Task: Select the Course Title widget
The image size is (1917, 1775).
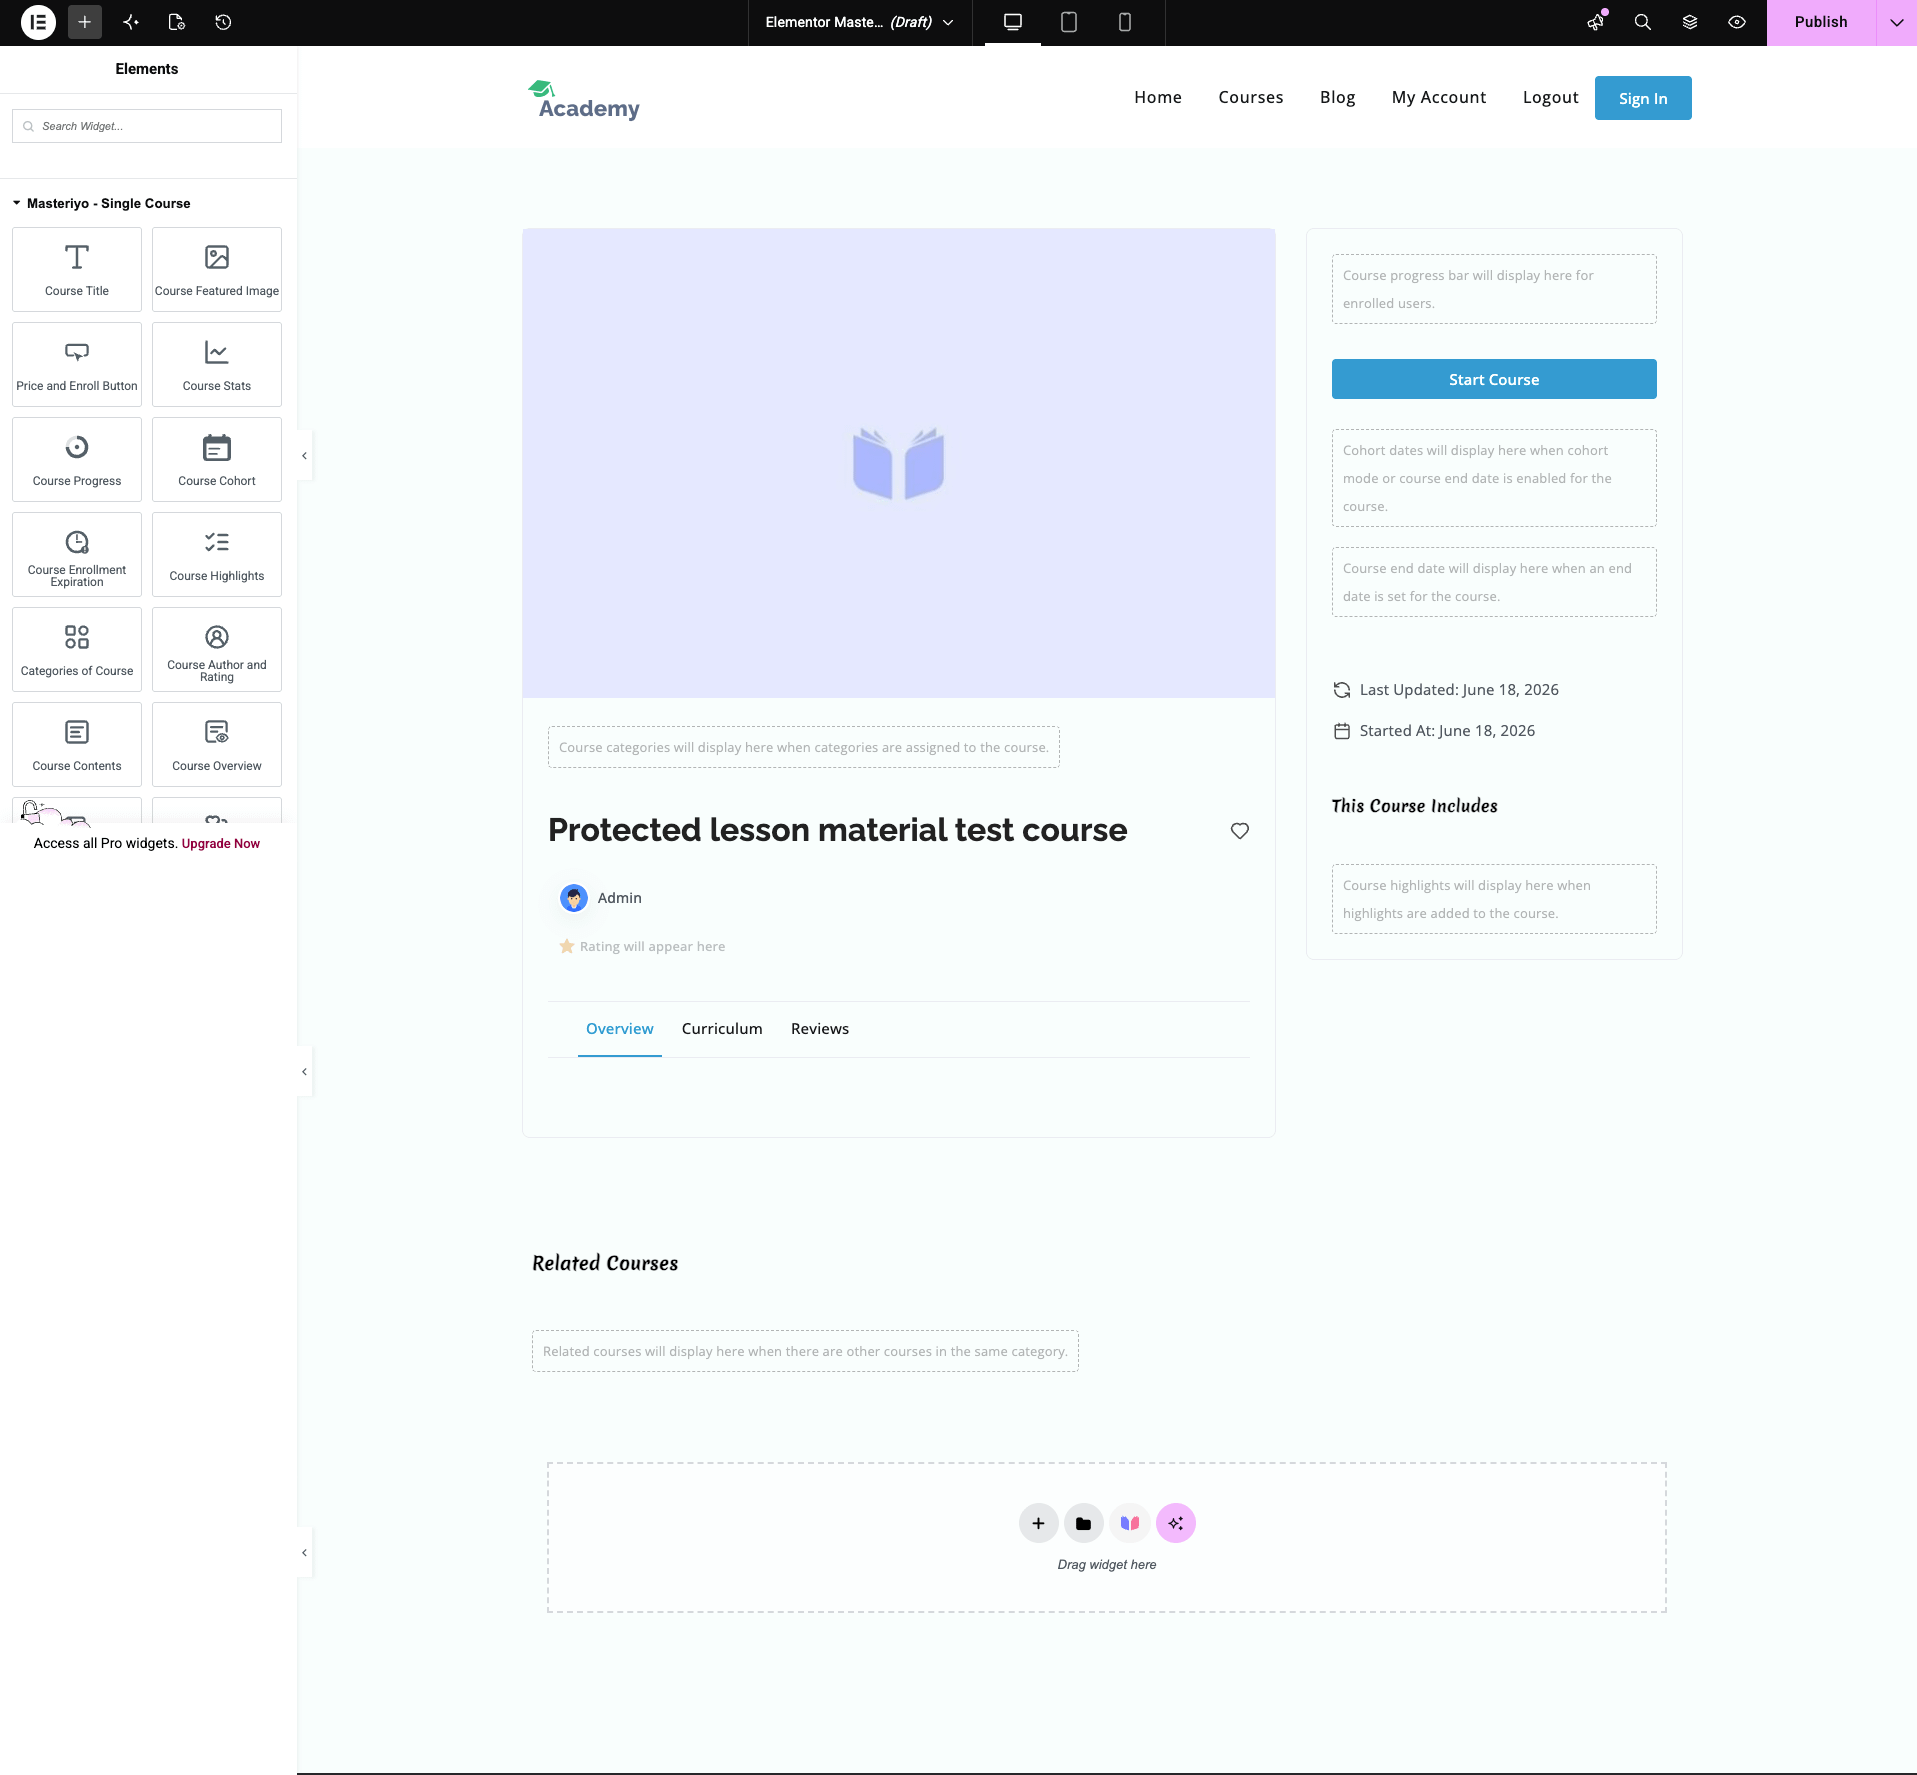Action: click(77, 269)
